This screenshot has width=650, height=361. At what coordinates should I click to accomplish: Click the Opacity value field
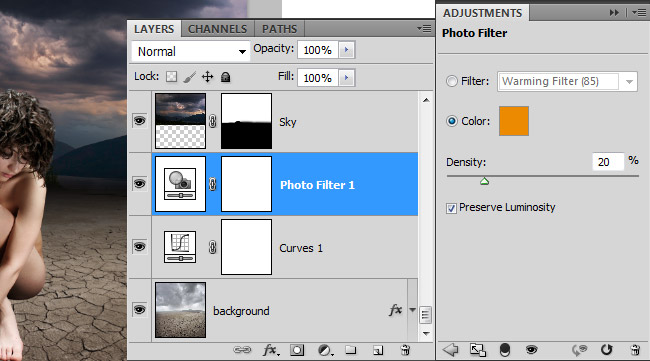pyautogui.click(x=318, y=50)
